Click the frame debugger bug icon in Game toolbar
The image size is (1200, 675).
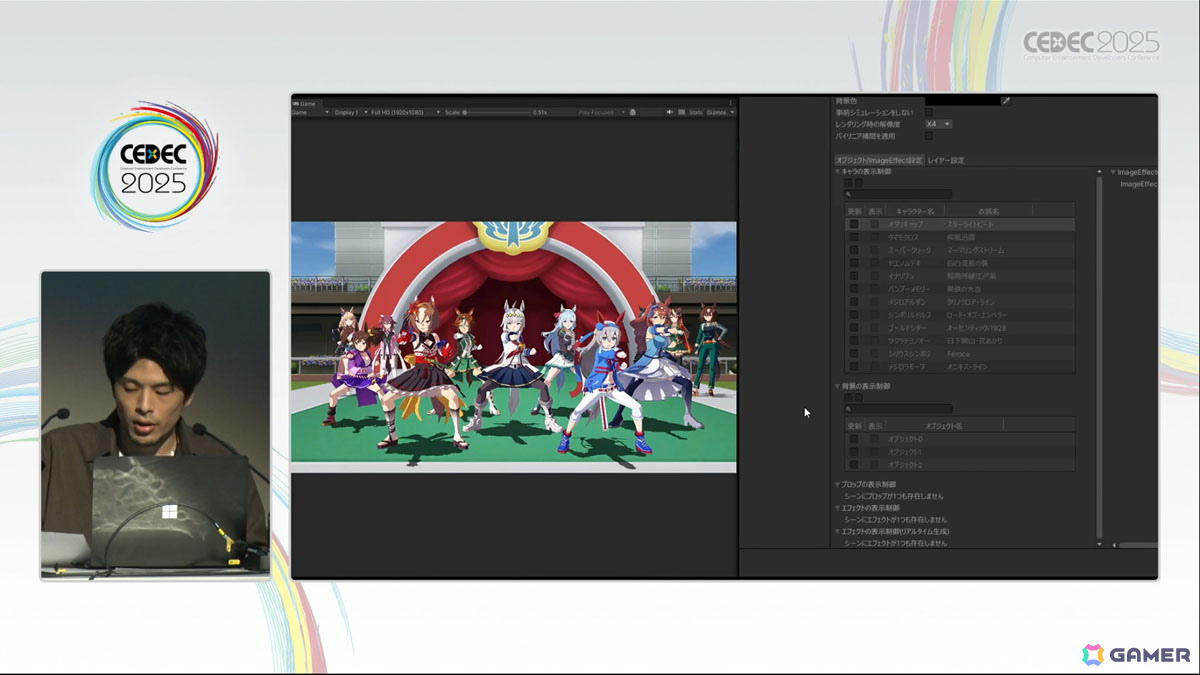pyautogui.click(x=632, y=112)
